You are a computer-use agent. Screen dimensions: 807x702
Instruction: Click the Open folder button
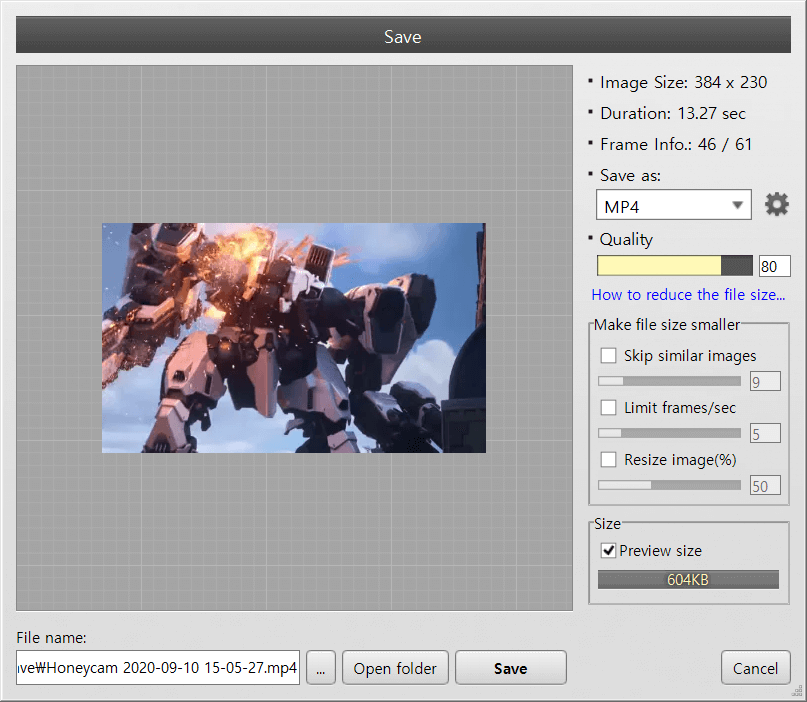pyautogui.click(x=395, y=668)
